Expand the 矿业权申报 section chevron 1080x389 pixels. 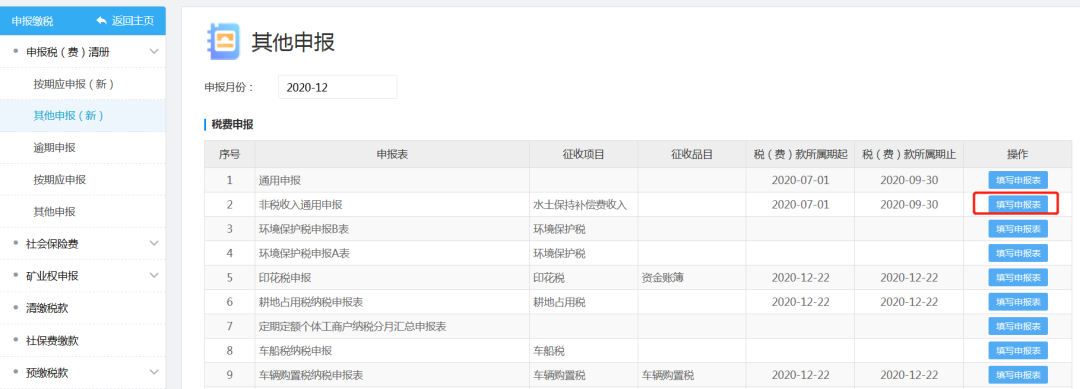154,276
